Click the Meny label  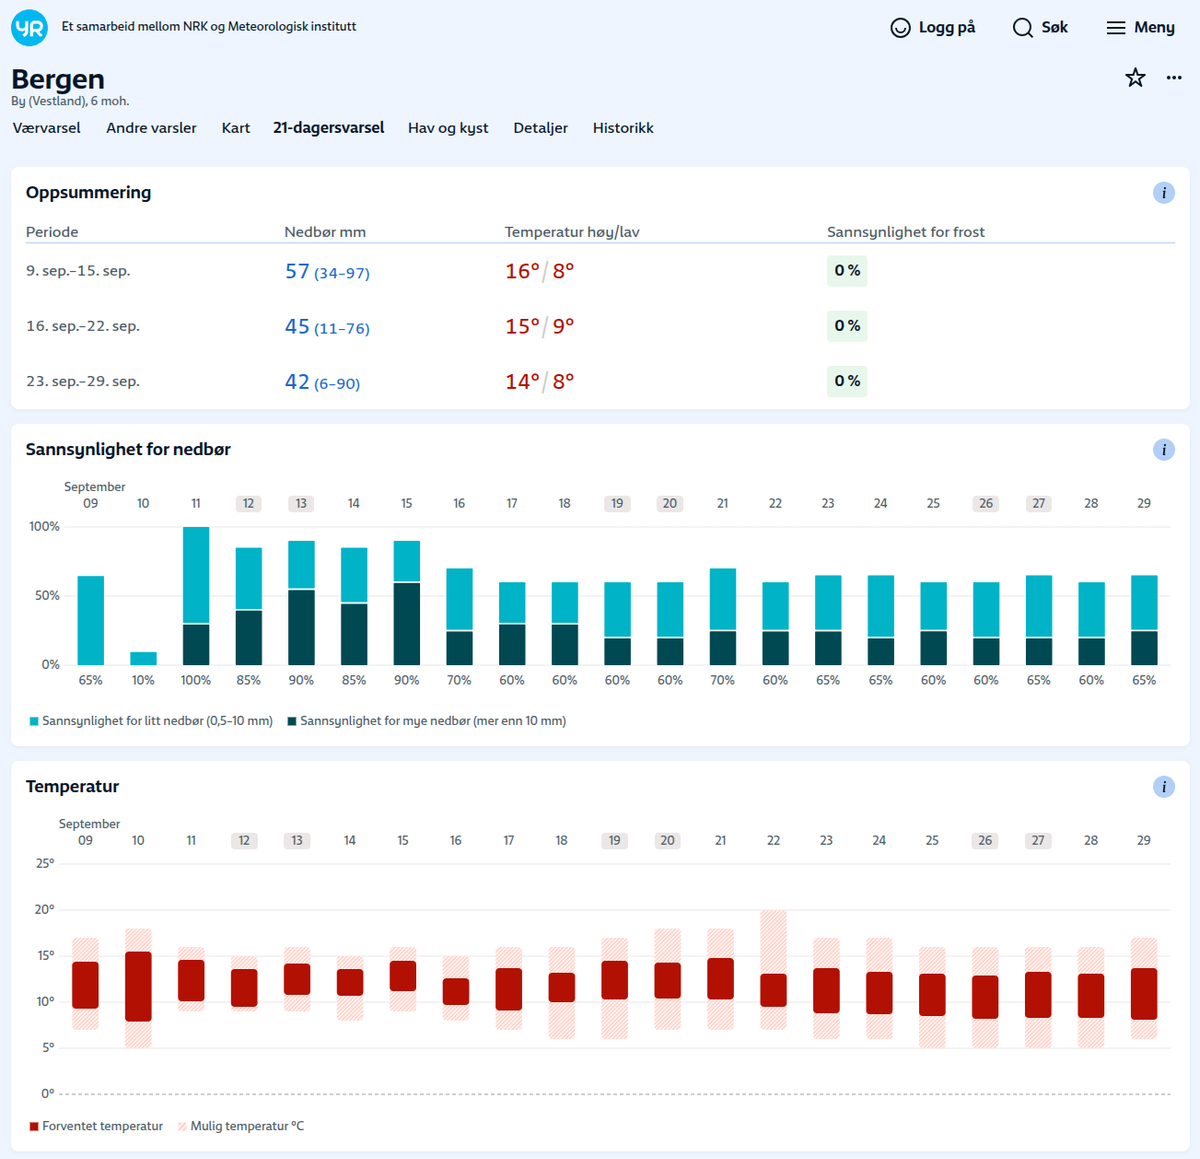tap(1154, 28)
